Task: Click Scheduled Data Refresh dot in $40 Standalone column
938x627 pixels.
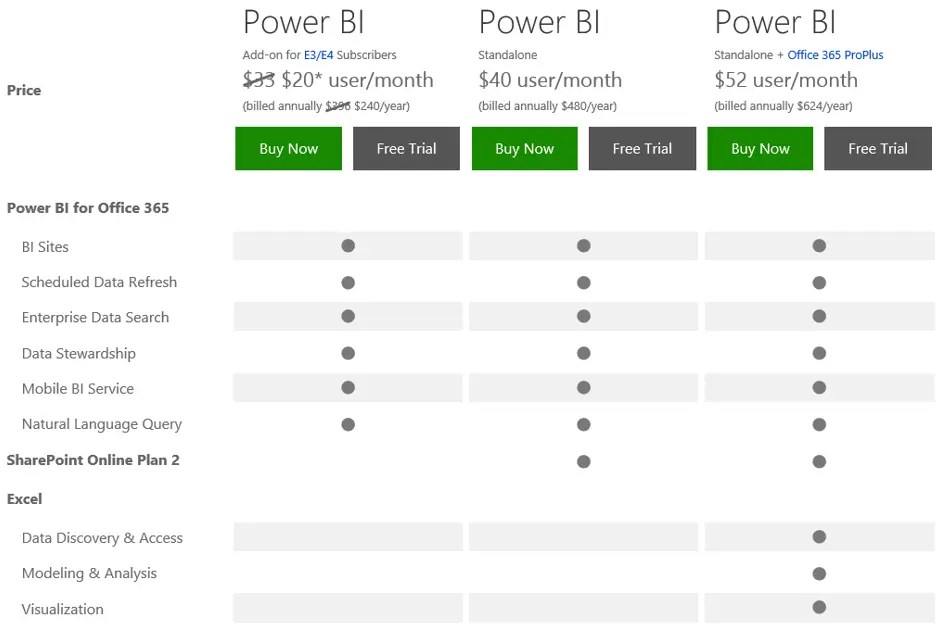Action: (584, 282)
